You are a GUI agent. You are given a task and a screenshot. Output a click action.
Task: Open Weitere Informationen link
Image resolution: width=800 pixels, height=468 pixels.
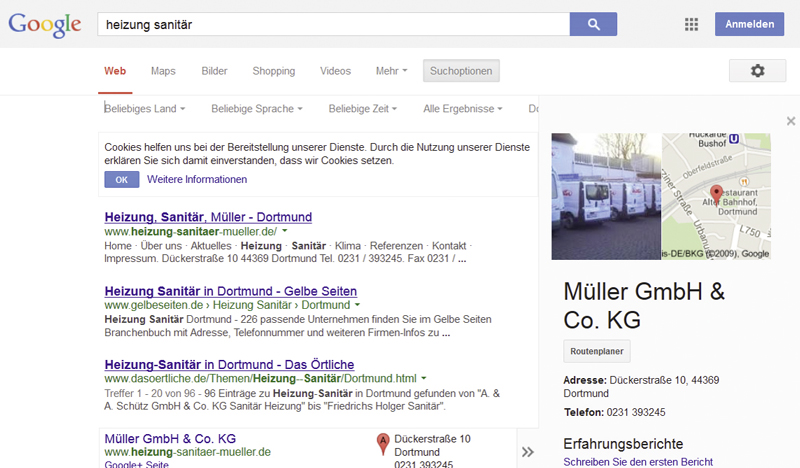tap(197, 179)
